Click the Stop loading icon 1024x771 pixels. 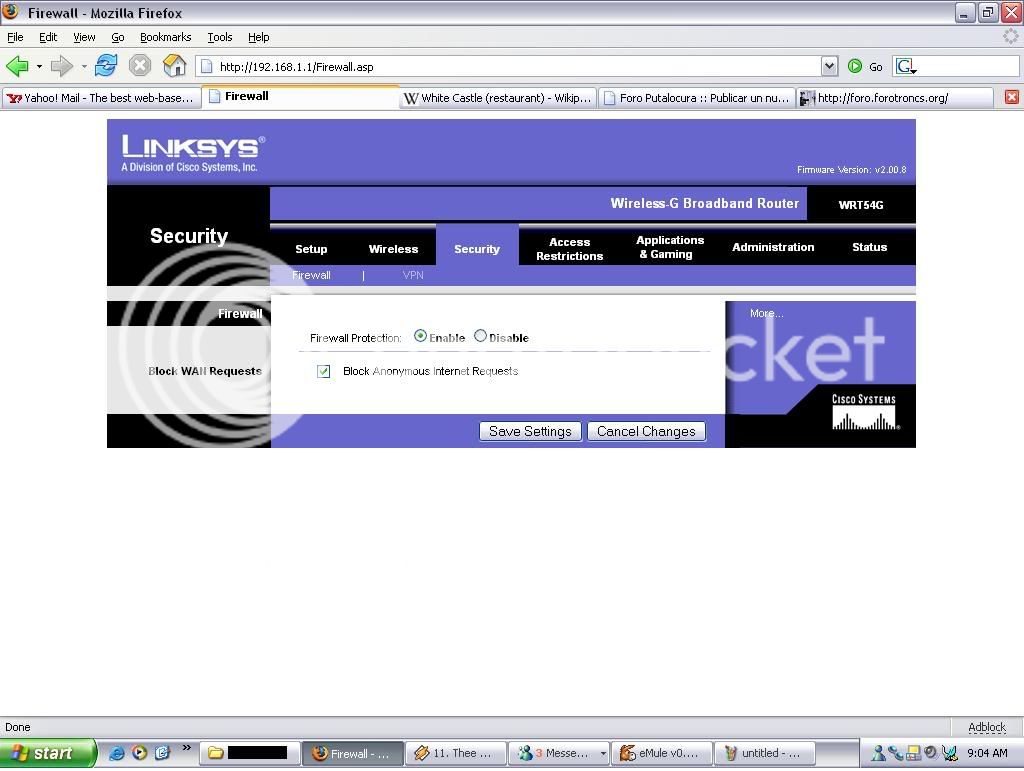click(140, 66)
